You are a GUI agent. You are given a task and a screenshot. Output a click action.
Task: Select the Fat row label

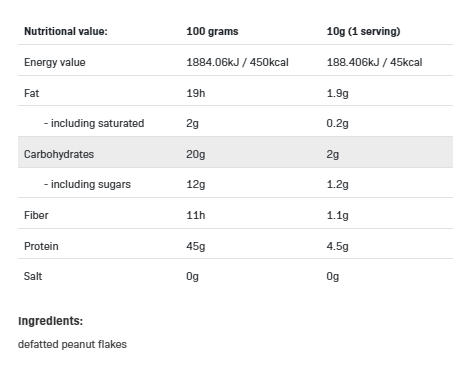click(x=31, y=93)
